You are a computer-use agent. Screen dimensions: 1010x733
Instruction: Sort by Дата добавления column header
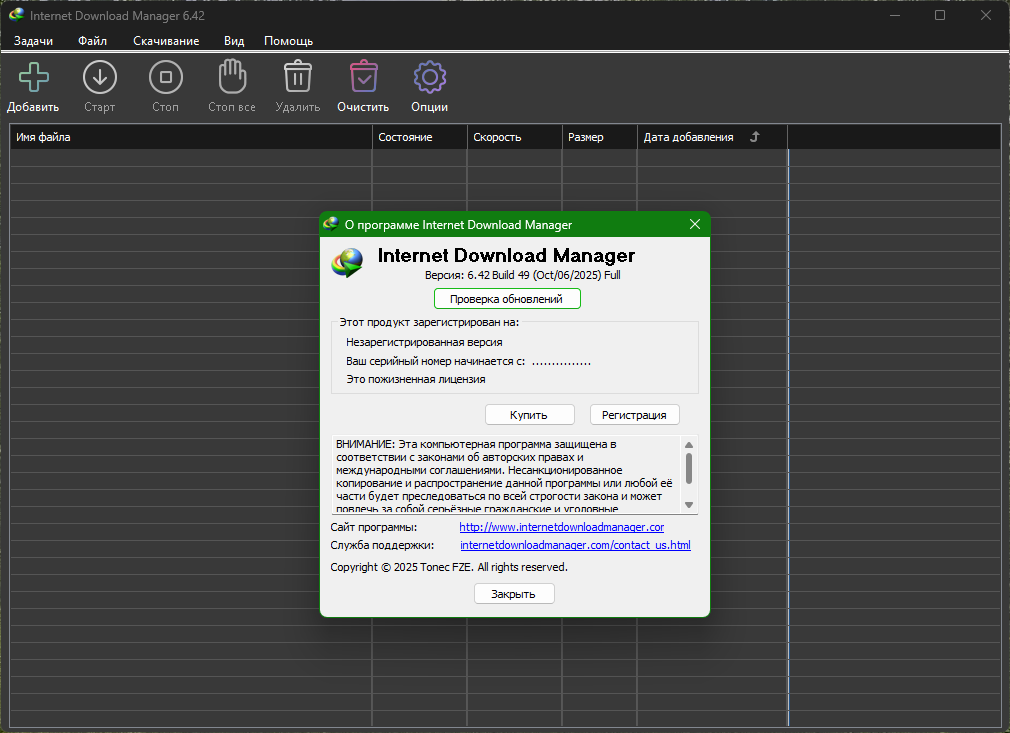pyautogui.click(x=688, y=137)
